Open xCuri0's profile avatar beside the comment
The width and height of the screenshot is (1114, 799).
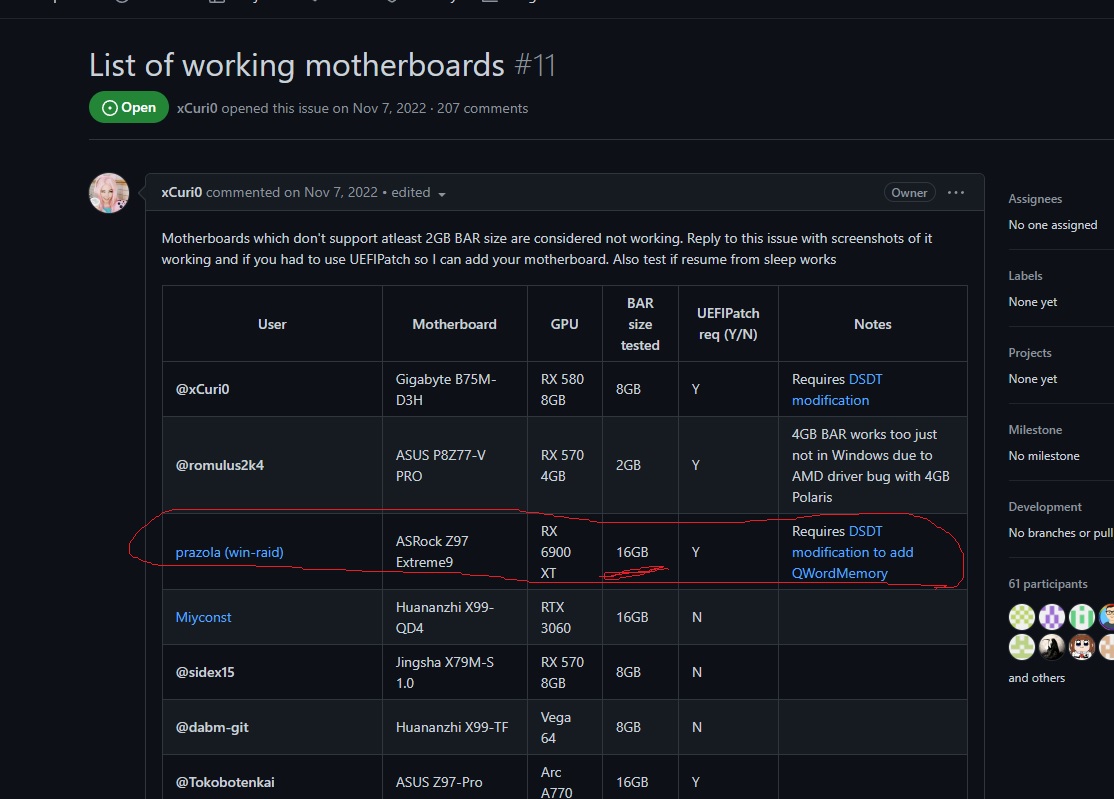click(109, 192)
